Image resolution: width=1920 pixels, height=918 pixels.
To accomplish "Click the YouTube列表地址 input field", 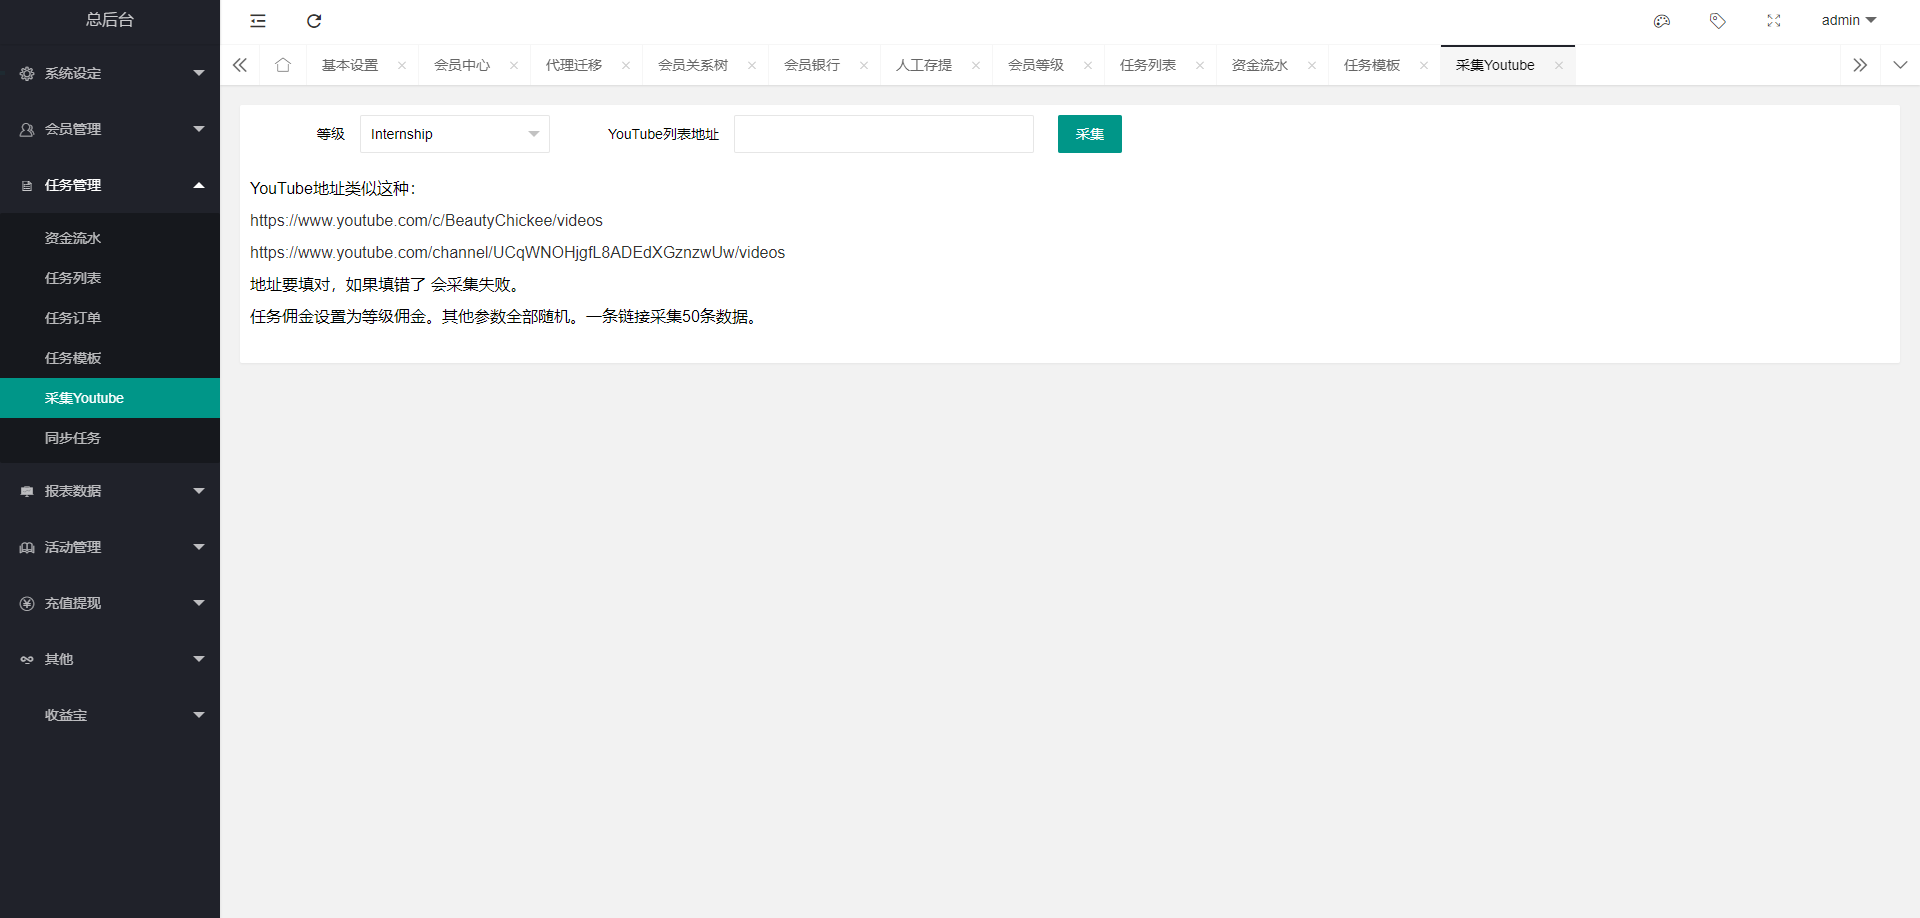I will (883, 134).
